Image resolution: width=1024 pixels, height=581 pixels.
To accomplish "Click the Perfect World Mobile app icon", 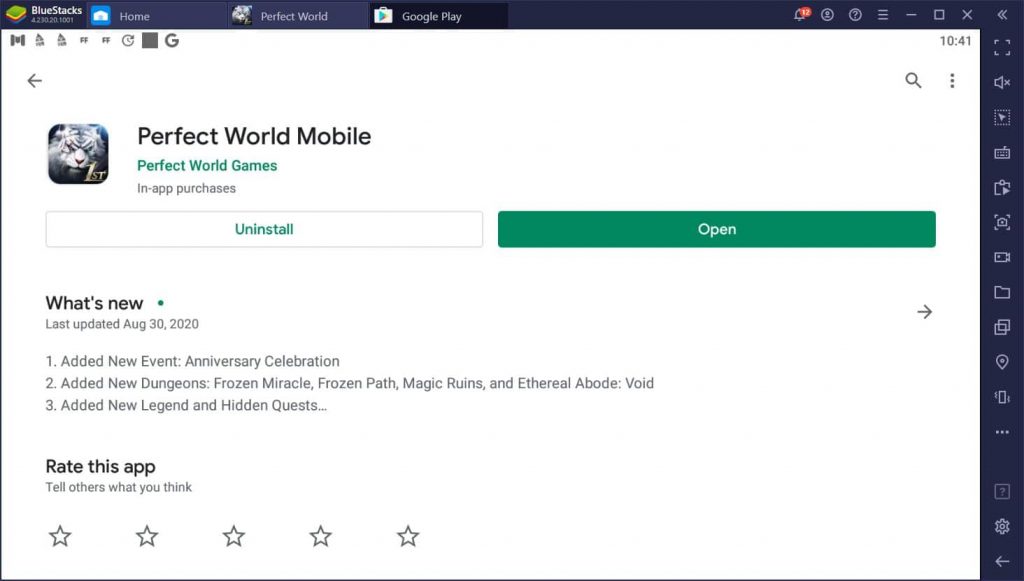I will click(x=78, y=154).
